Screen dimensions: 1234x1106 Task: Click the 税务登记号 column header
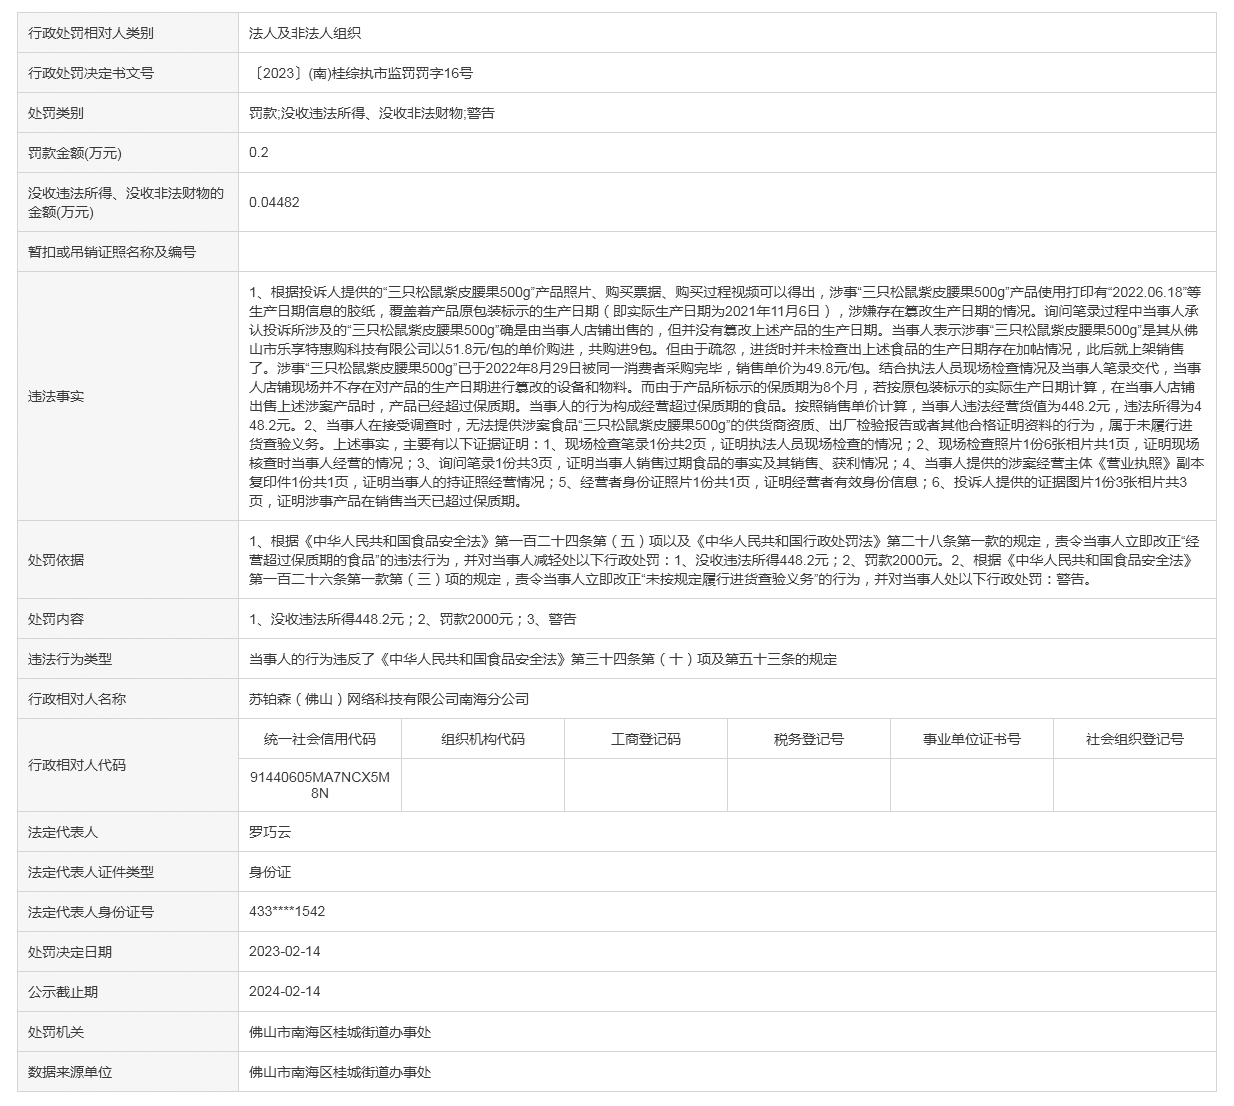coord(809,739)
